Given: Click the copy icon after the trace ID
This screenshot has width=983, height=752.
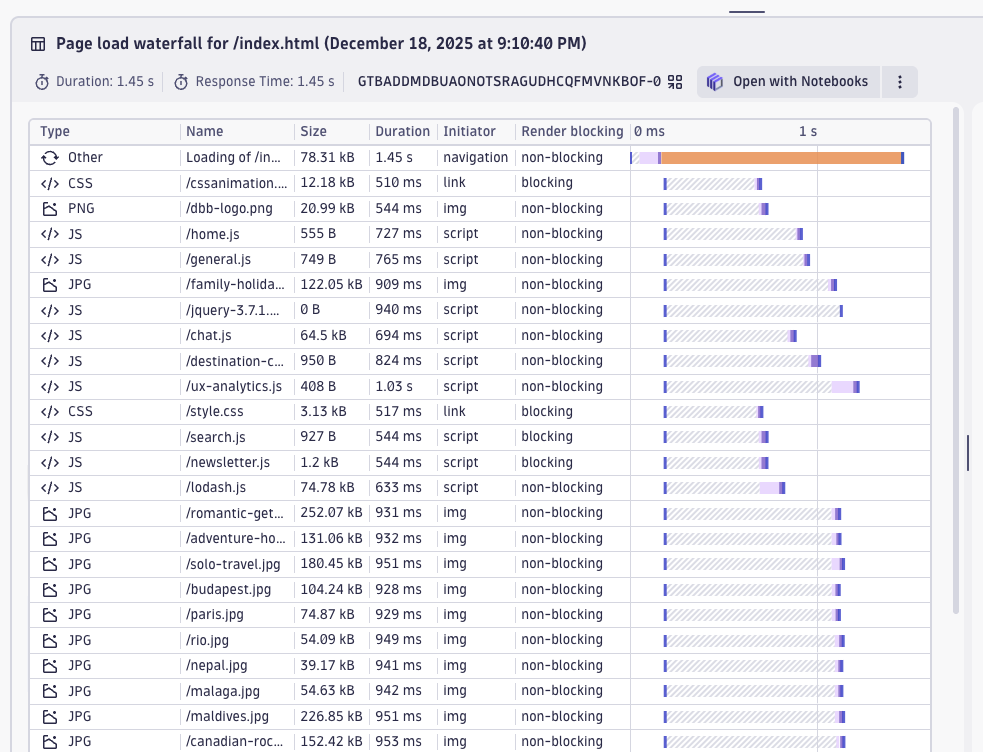Looking at the screenshot, I should coord(675,81).
